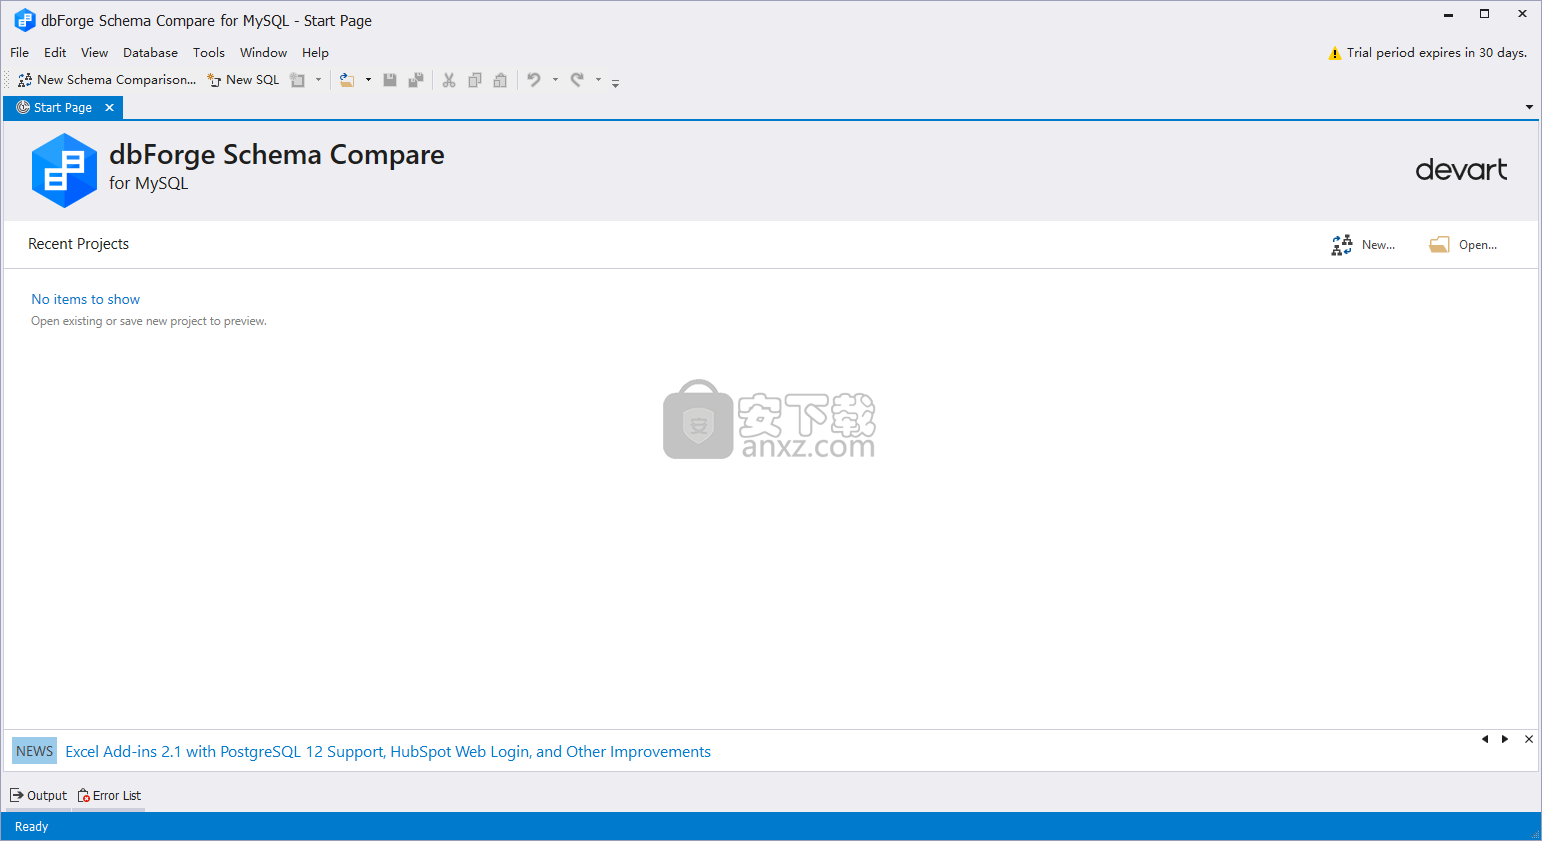Open the Tools menu
Image resolution: width=1542 pixels, height=841 pixels.
point(209,53)
